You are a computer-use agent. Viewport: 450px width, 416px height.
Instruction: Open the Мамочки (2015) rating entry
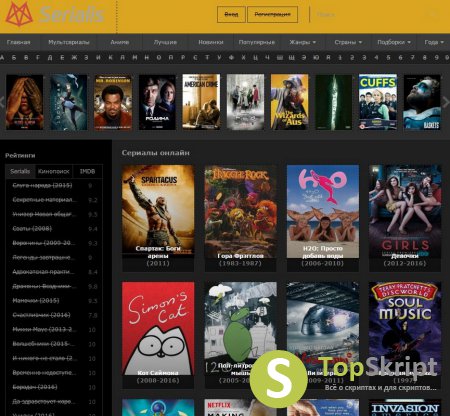(36, 301)
